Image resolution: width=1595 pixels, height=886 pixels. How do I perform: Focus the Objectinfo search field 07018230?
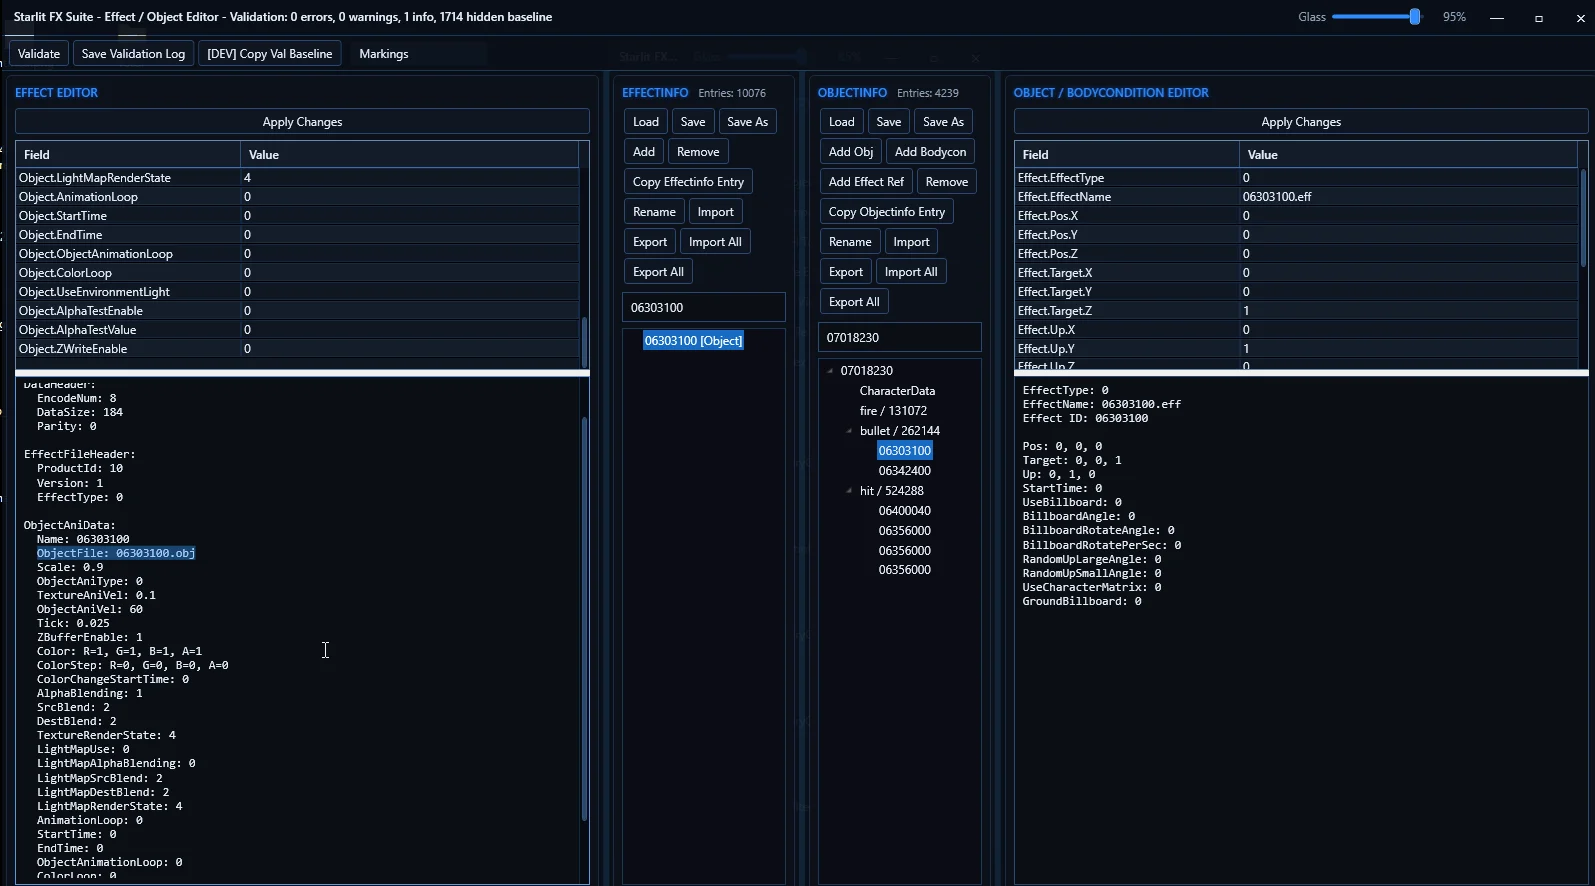tap(900, 338)
